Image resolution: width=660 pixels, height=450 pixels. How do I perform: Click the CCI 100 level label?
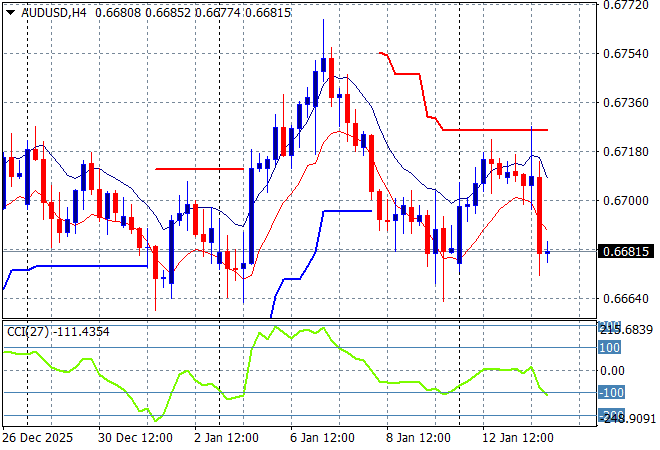(610, 347)
